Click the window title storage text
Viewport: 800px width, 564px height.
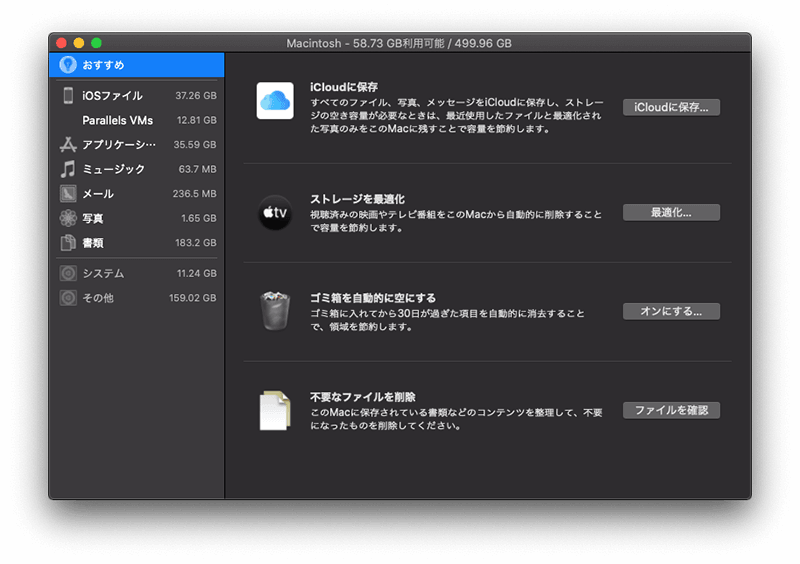(399, 43)
